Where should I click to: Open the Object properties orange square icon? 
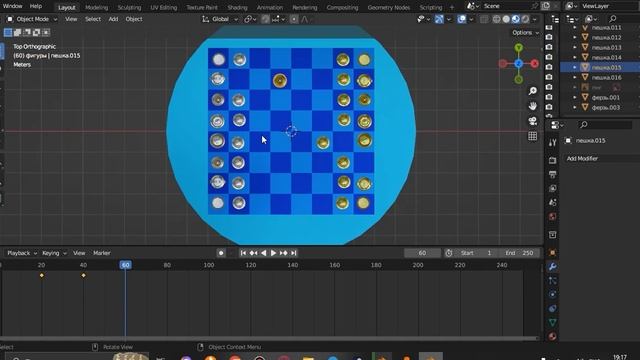pyautogui.click(x=552, y=253)
